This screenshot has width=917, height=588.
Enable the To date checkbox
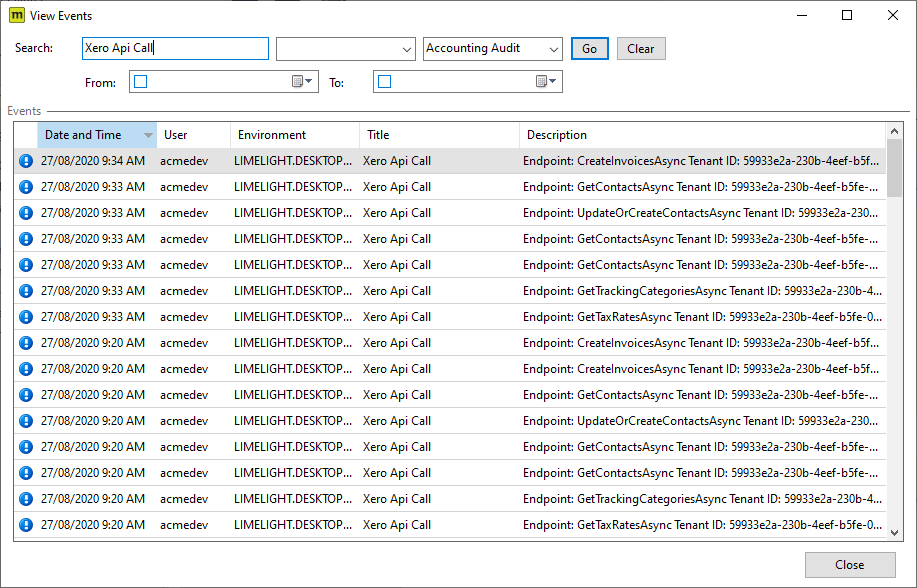(384, 82)
